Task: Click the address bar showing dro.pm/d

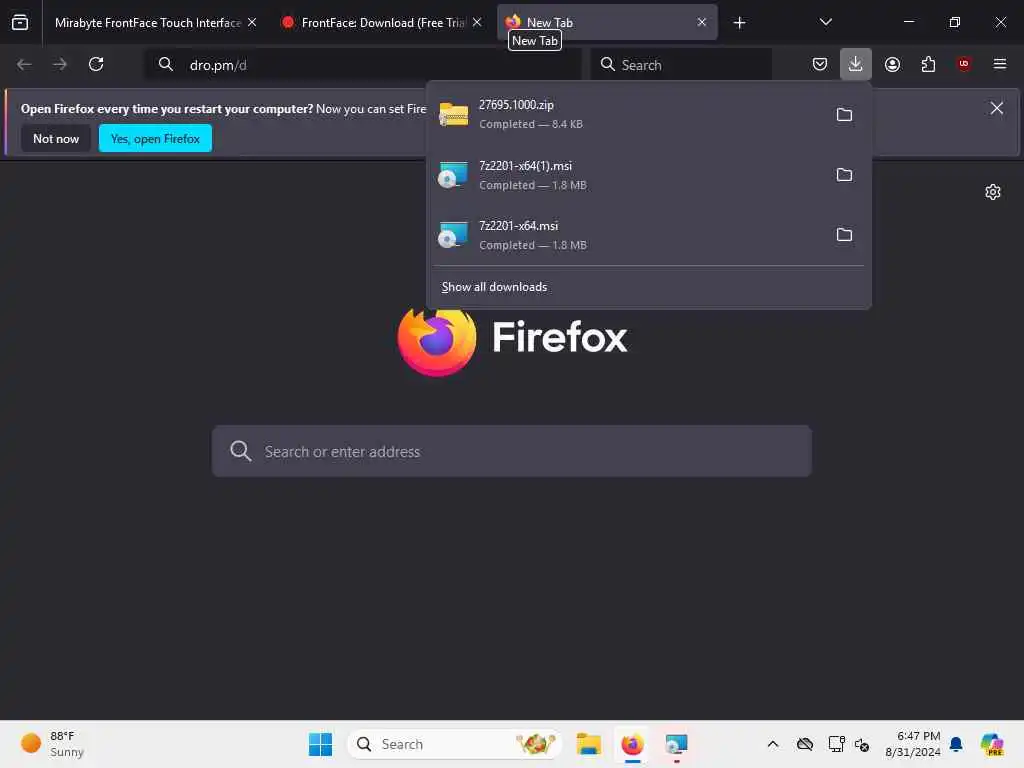Action: tap(362, 65)
